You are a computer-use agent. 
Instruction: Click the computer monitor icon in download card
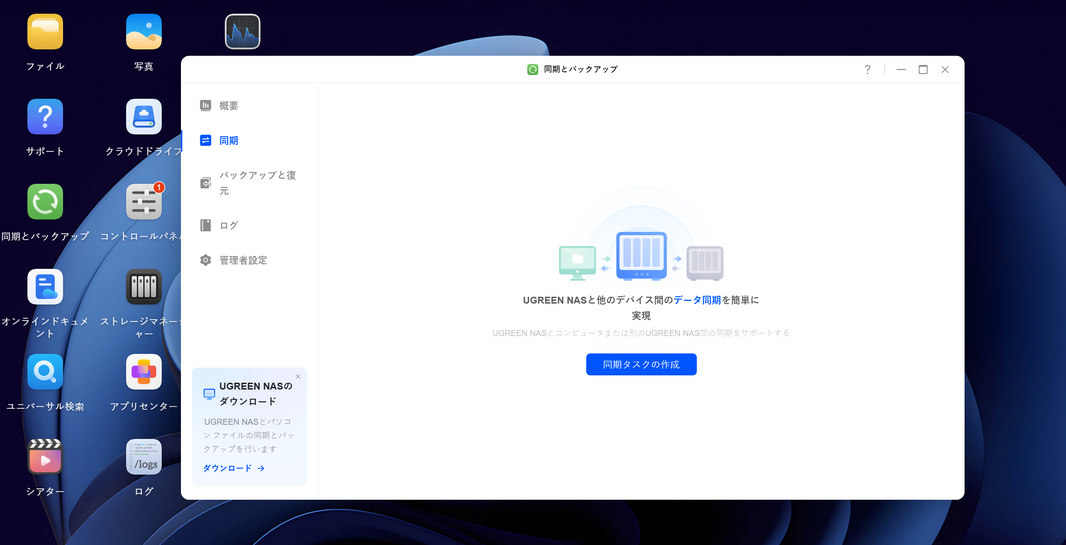209,394
